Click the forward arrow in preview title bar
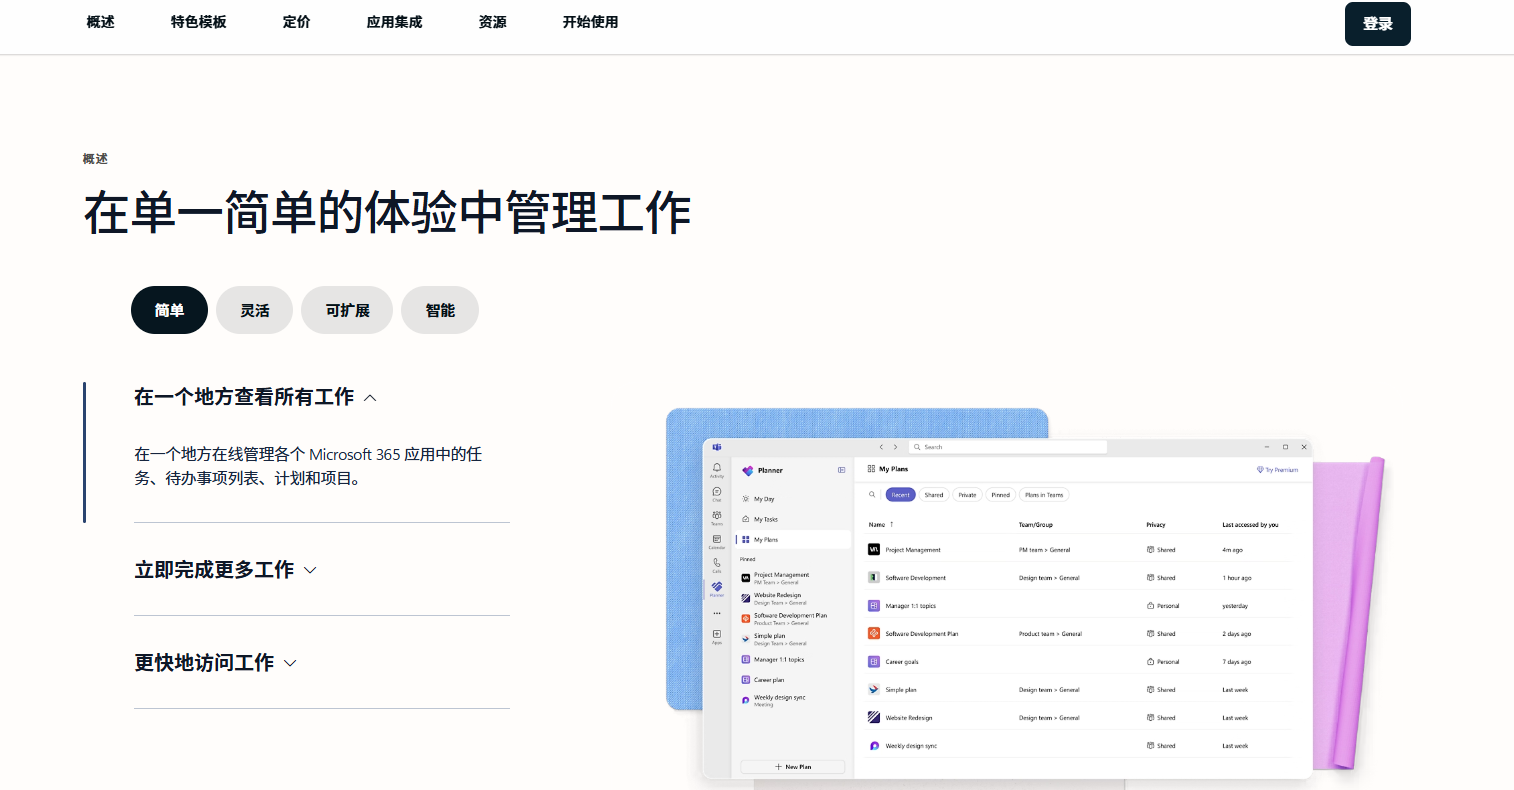The height and width of the screenshot is (790, 1514). pyautogui.click(x=895, y=447)
